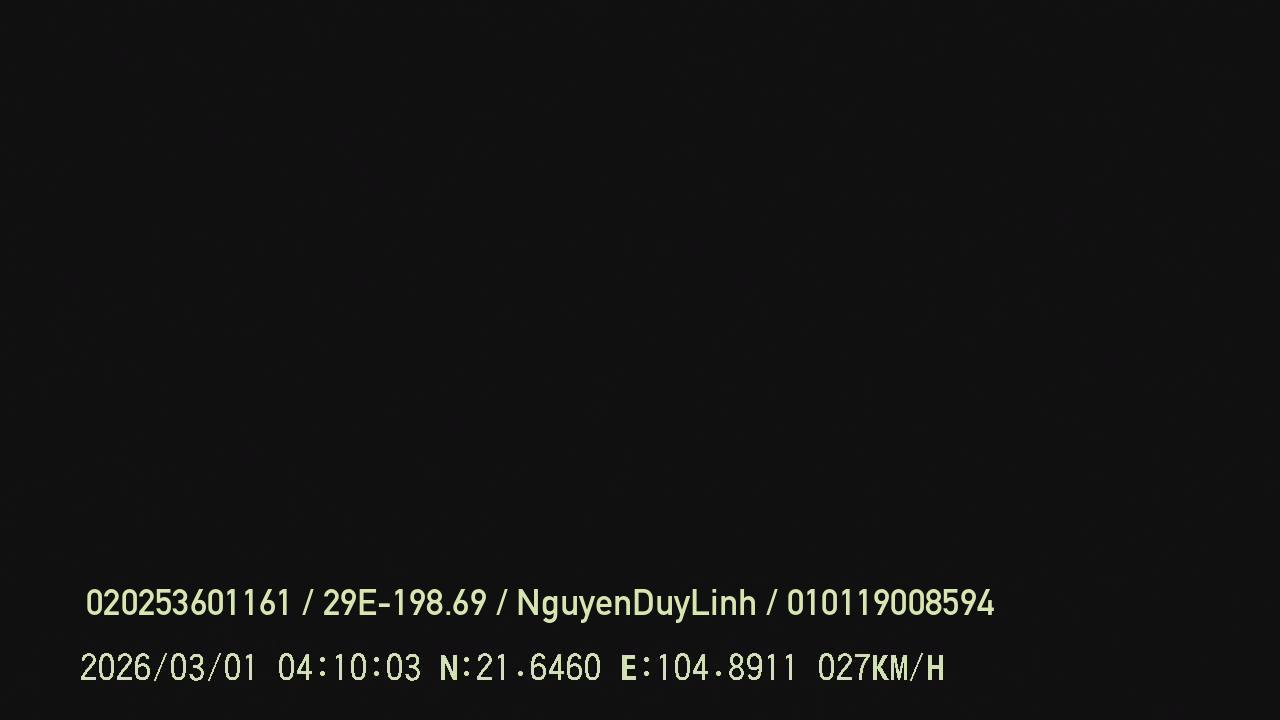
Task: Select the license number 010119008594
Action: click(x=890, y=603)
